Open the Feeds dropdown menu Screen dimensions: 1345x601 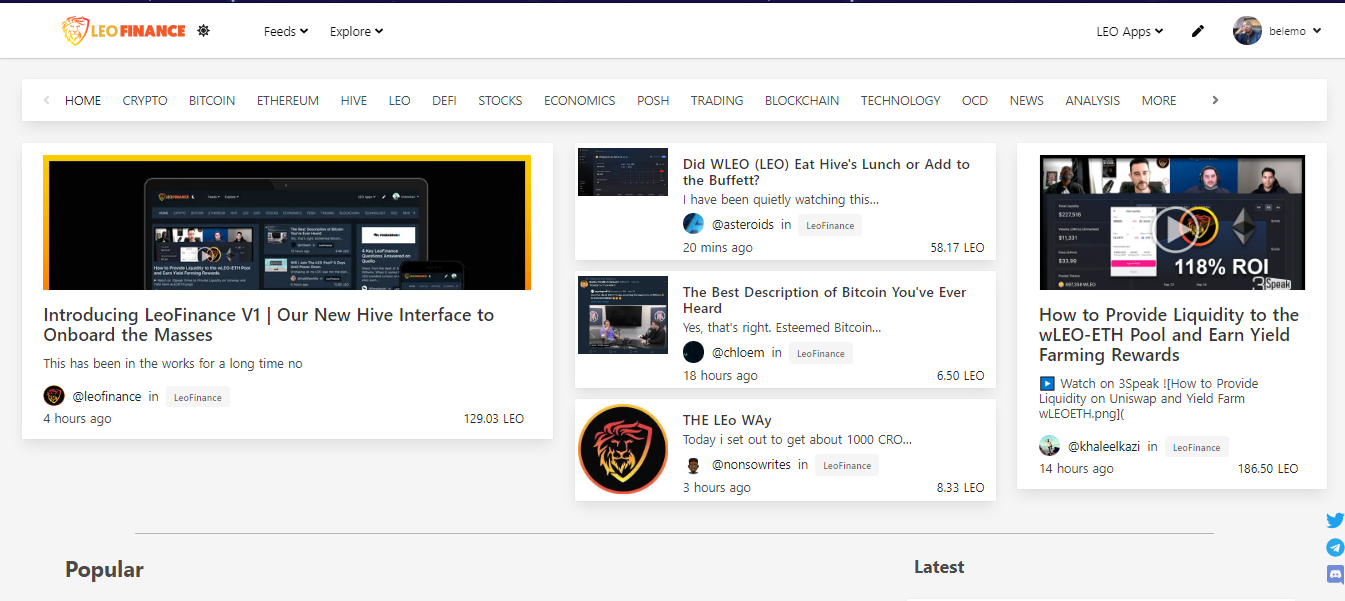[286, 31]
